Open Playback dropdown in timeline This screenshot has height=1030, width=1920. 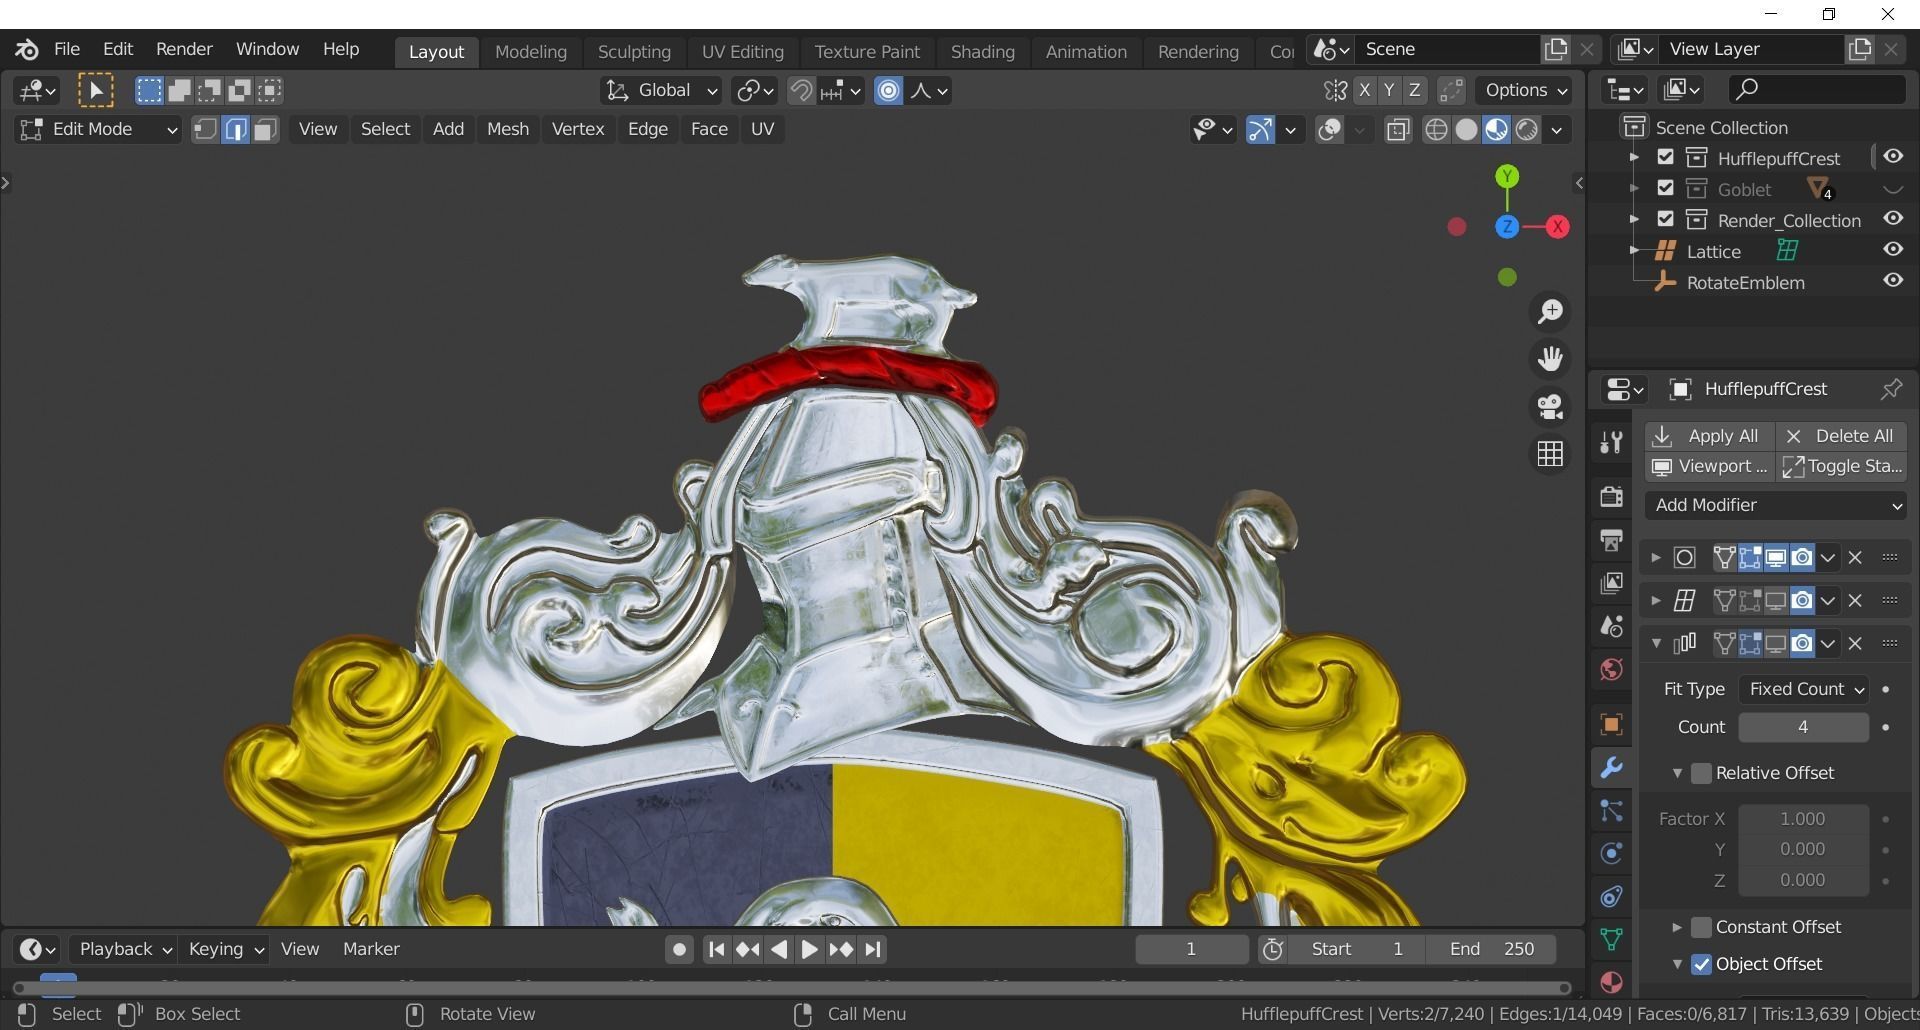click(125, 949)
